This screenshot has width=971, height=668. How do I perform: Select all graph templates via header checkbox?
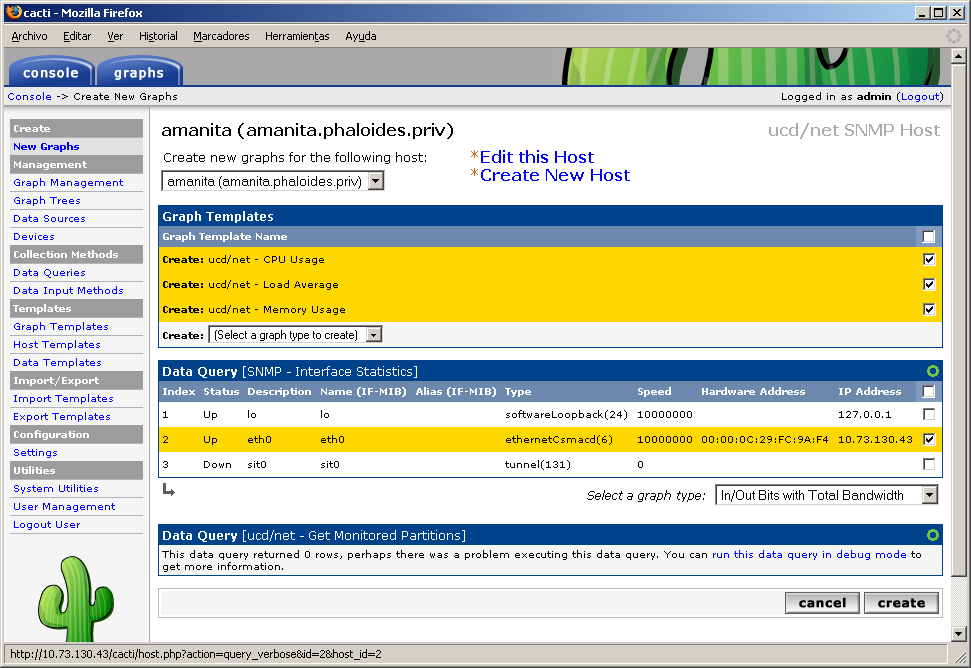929,237
